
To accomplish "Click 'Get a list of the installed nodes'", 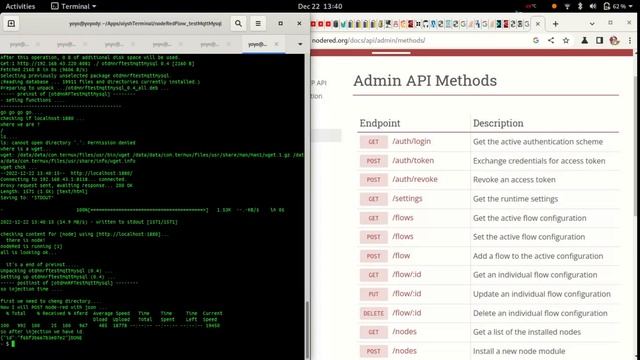I will (527, 332).
